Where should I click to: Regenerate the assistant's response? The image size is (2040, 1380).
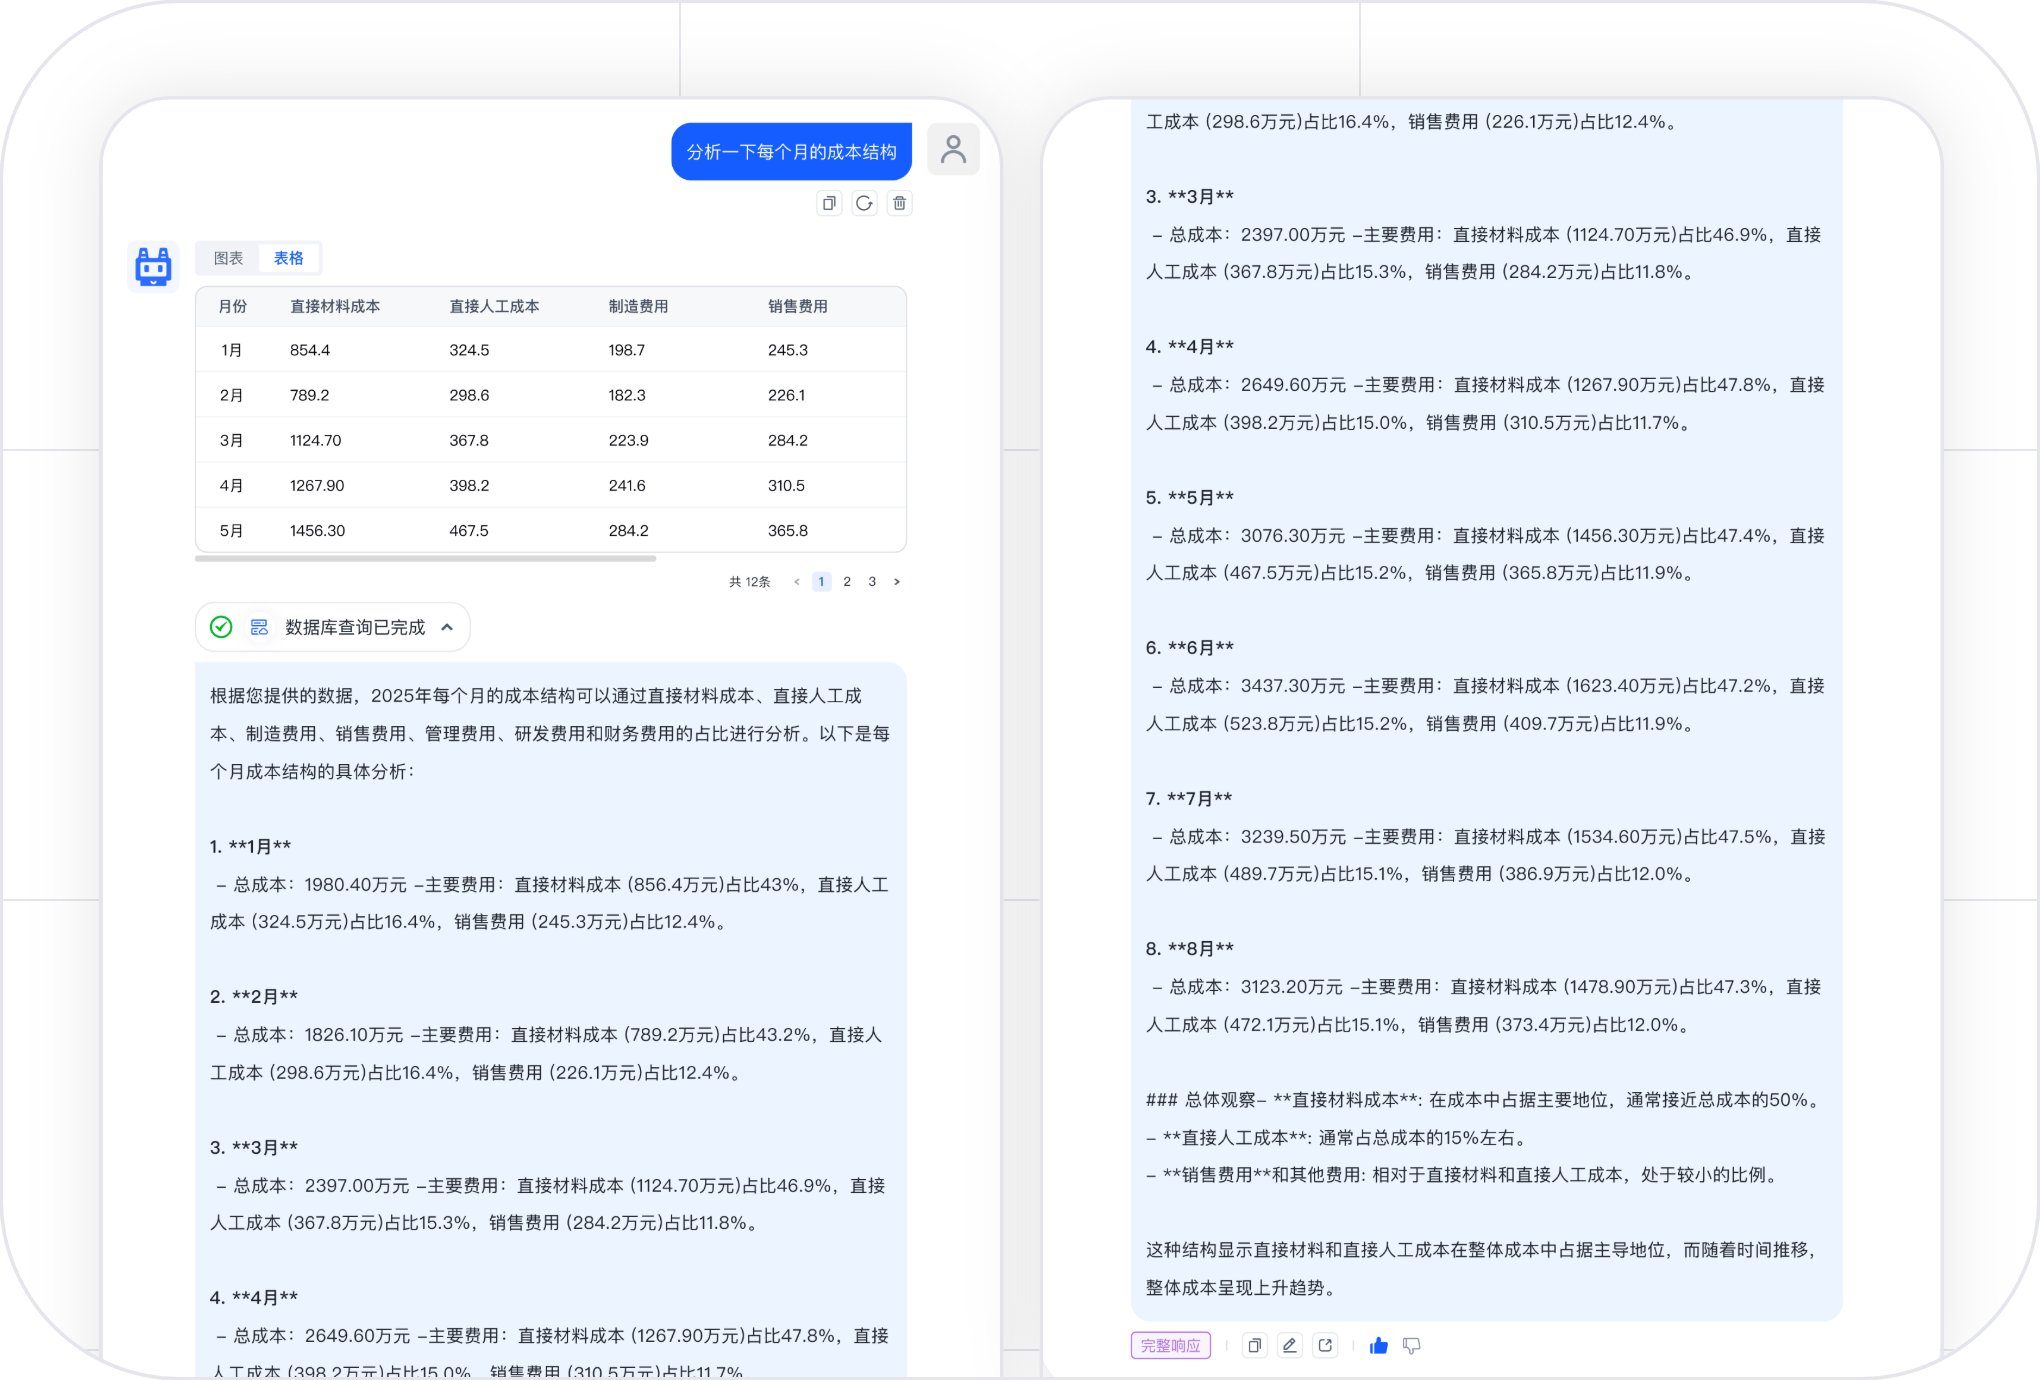864,202
